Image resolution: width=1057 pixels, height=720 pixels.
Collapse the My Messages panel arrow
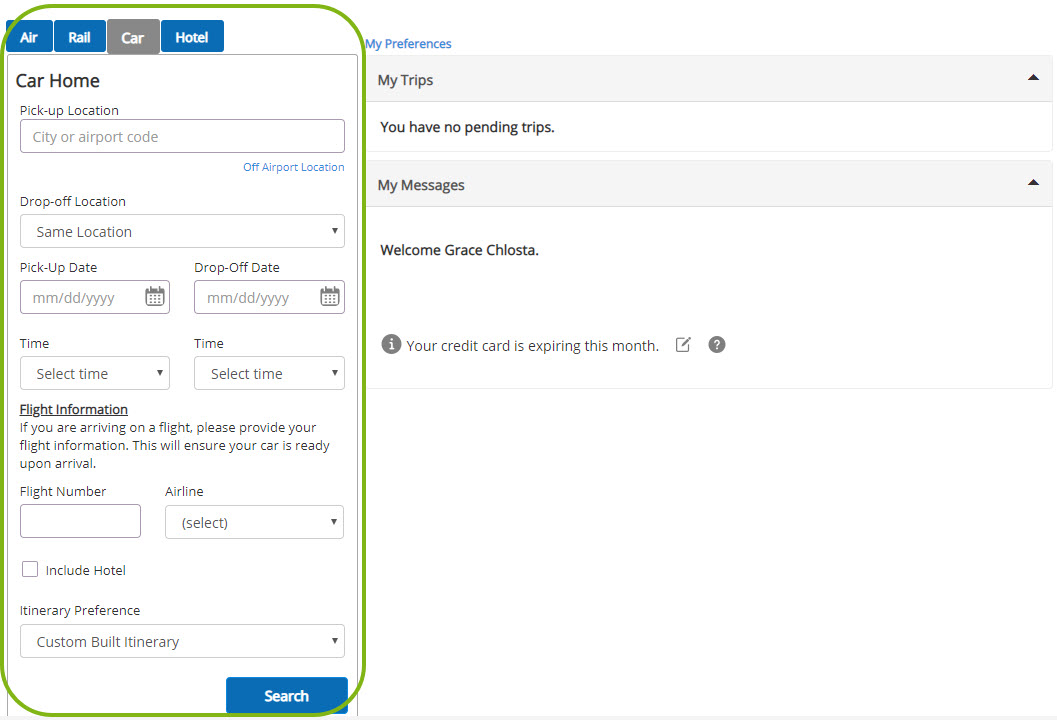pos(1033,183)
